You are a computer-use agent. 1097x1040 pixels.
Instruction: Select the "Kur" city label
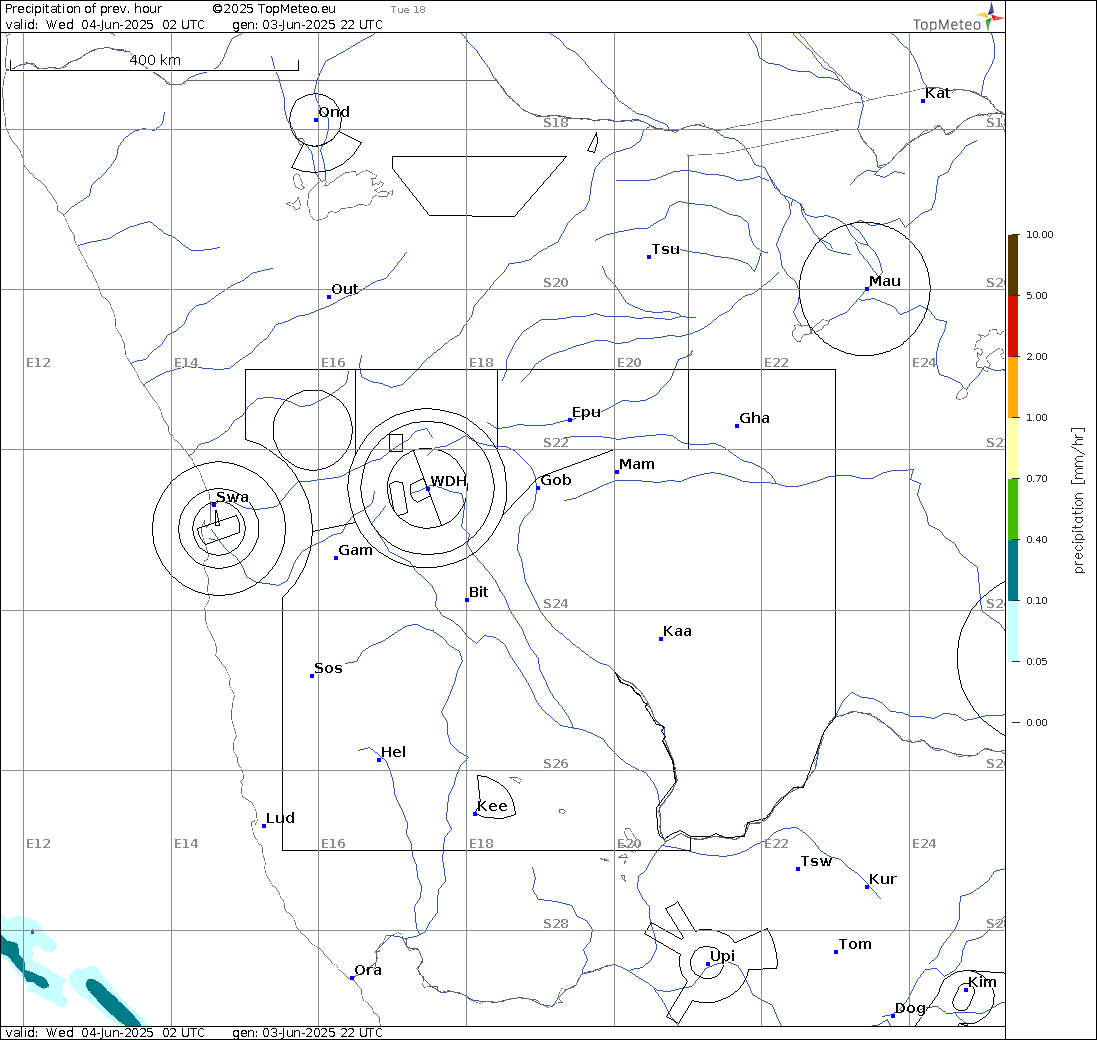click(882, 880)
